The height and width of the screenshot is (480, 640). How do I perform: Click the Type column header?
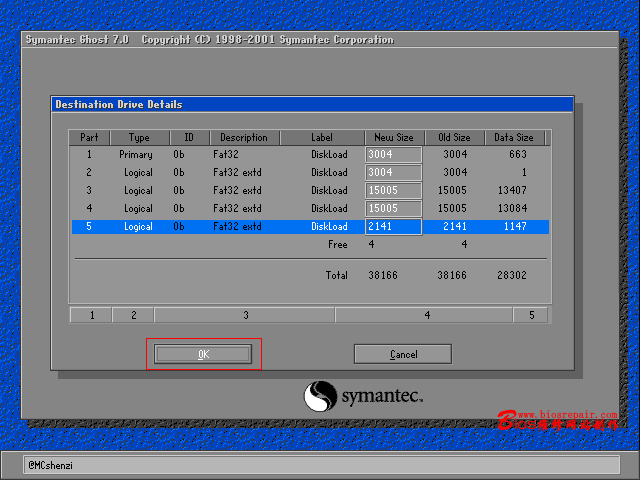(140, 138)
